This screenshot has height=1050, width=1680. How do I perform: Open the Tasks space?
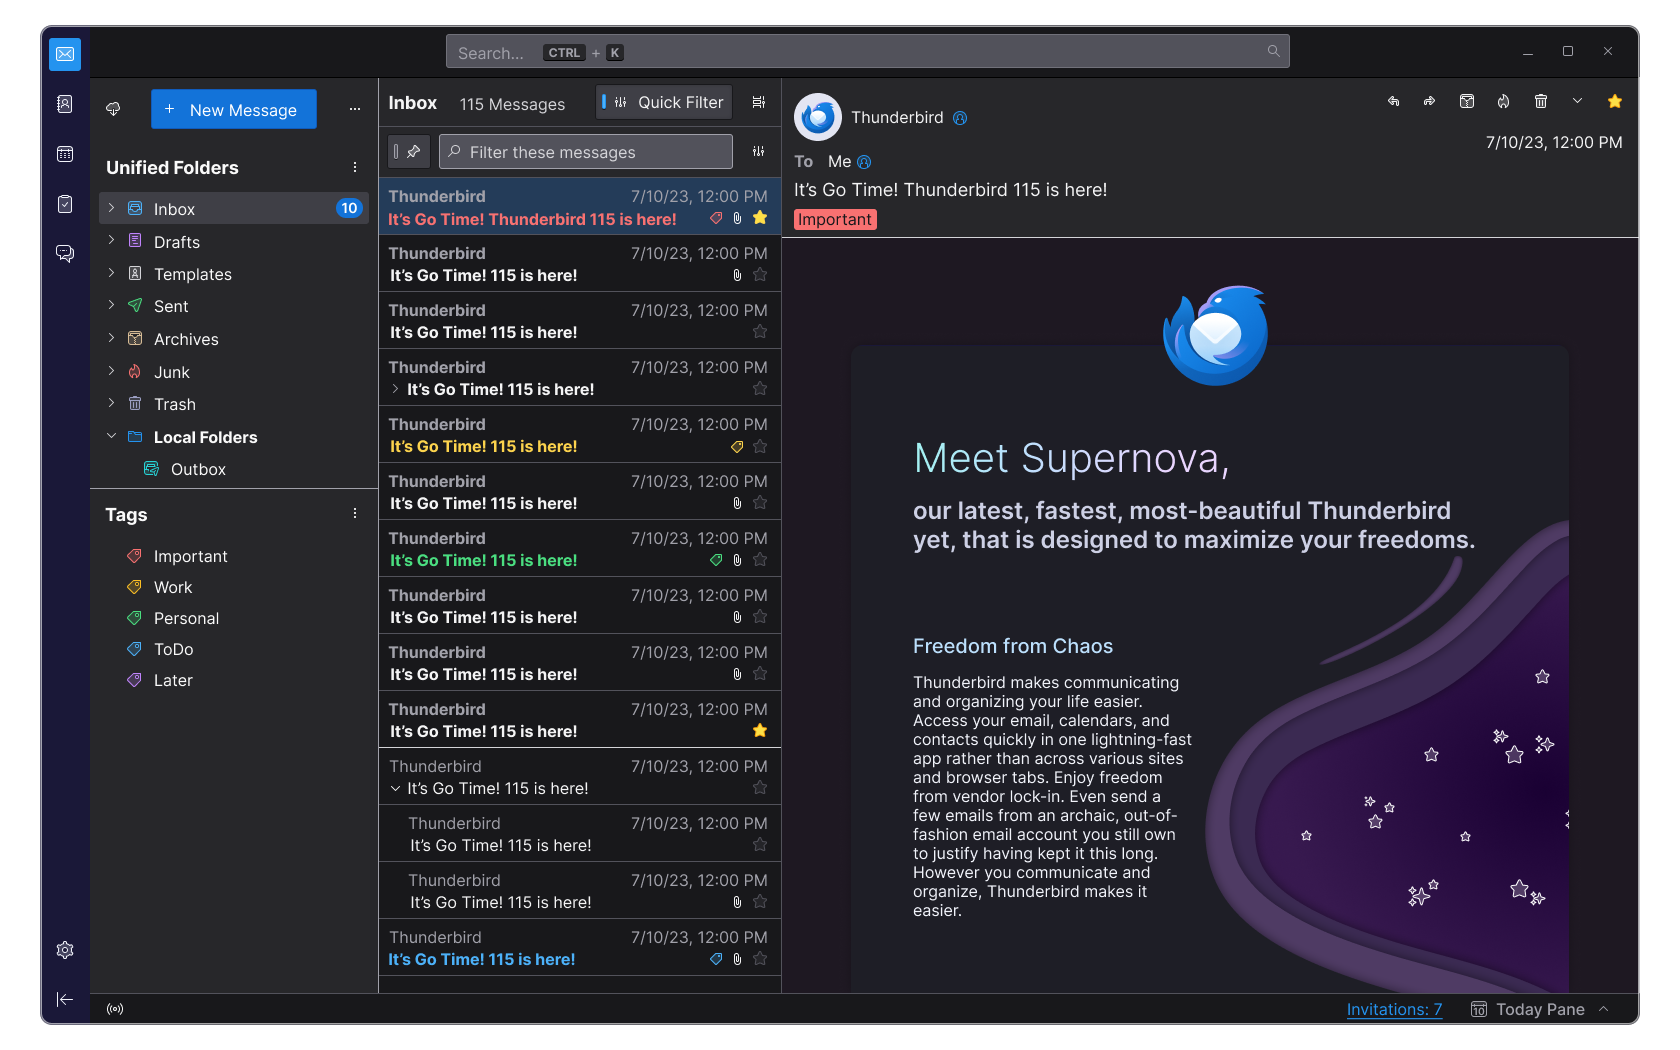pyautogui.click(x=65, y=204)
